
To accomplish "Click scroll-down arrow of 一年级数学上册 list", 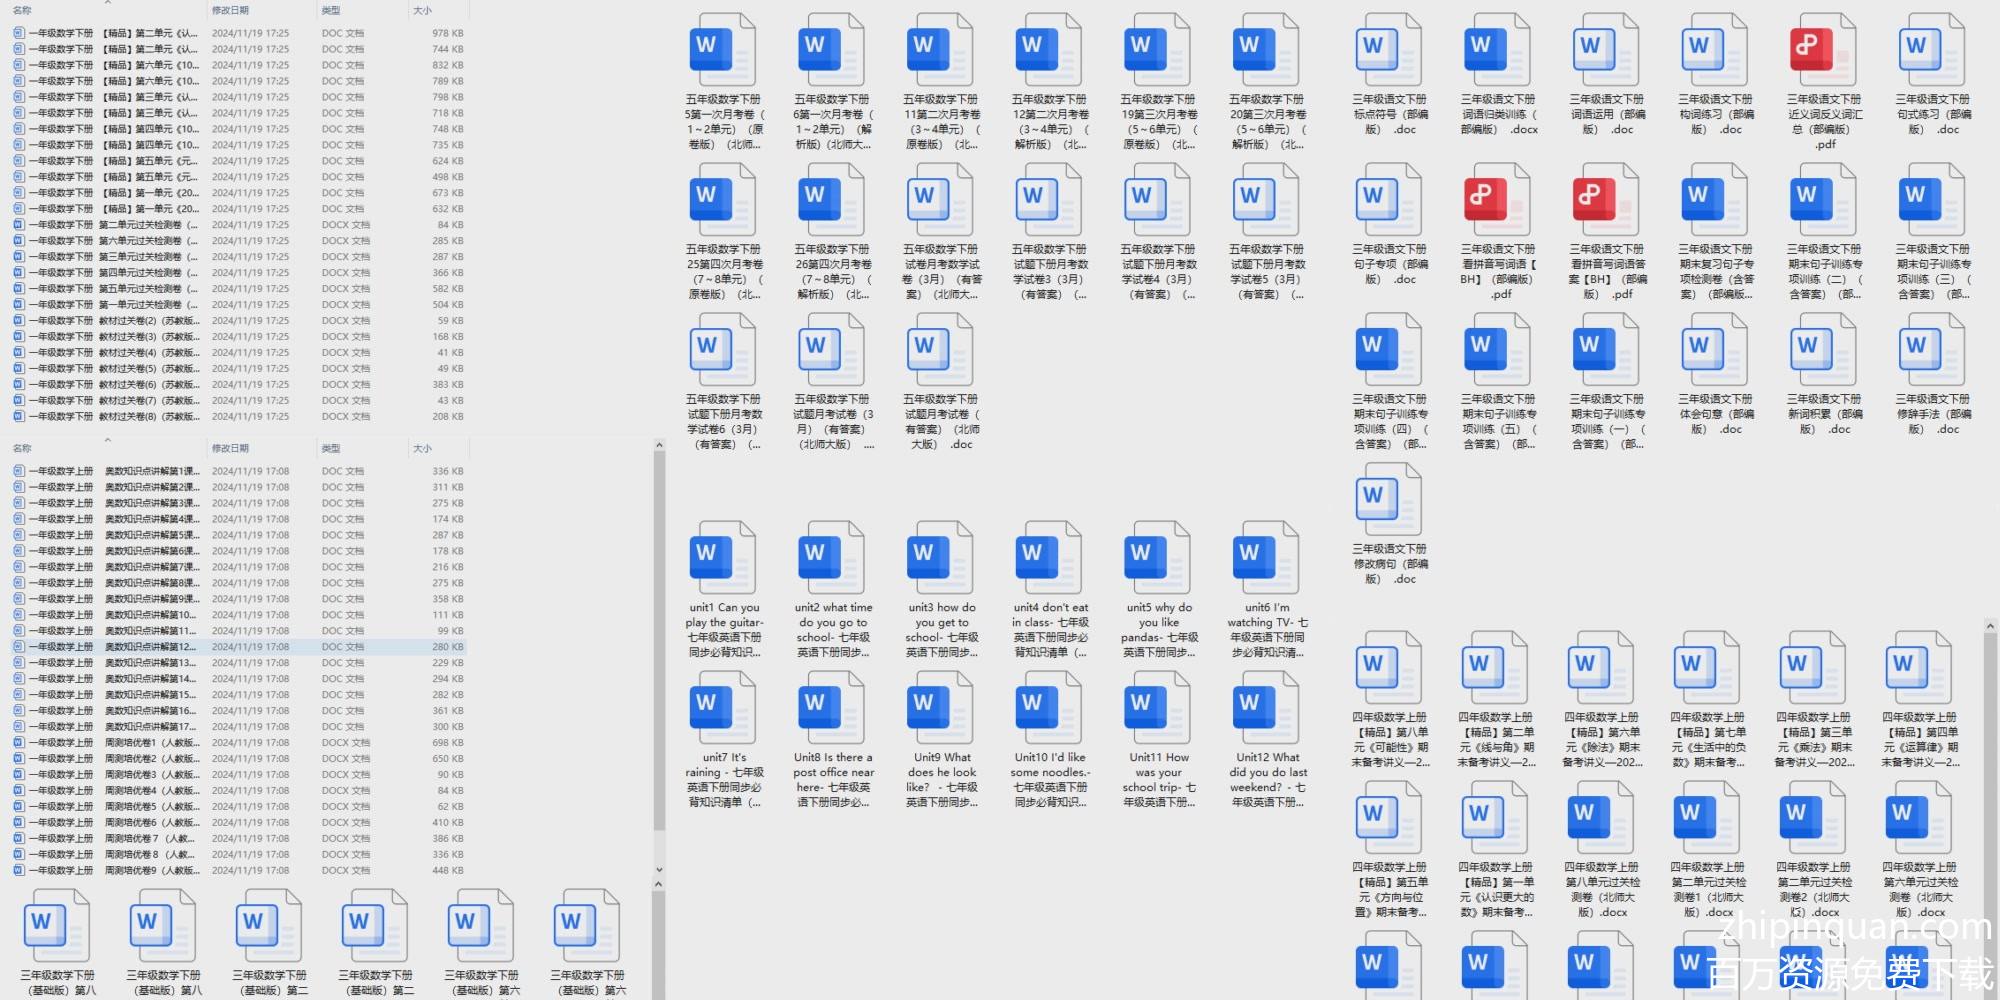I will coord(658,870).
